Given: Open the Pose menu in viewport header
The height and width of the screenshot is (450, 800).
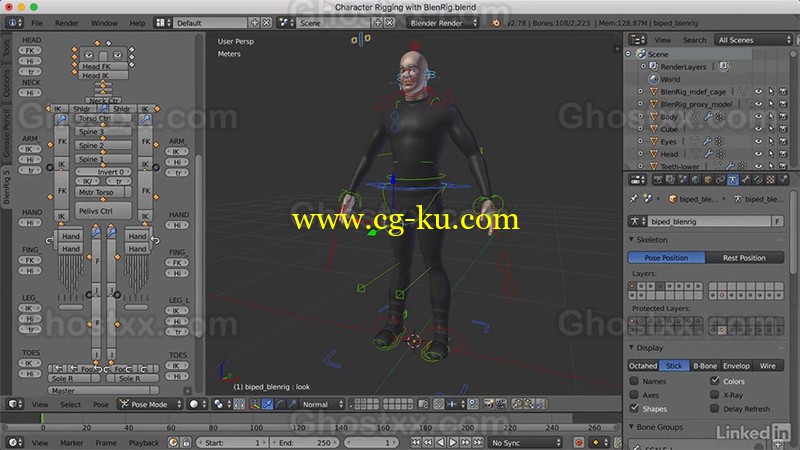Looking at the screenshot, I should [x=101, y=404].
